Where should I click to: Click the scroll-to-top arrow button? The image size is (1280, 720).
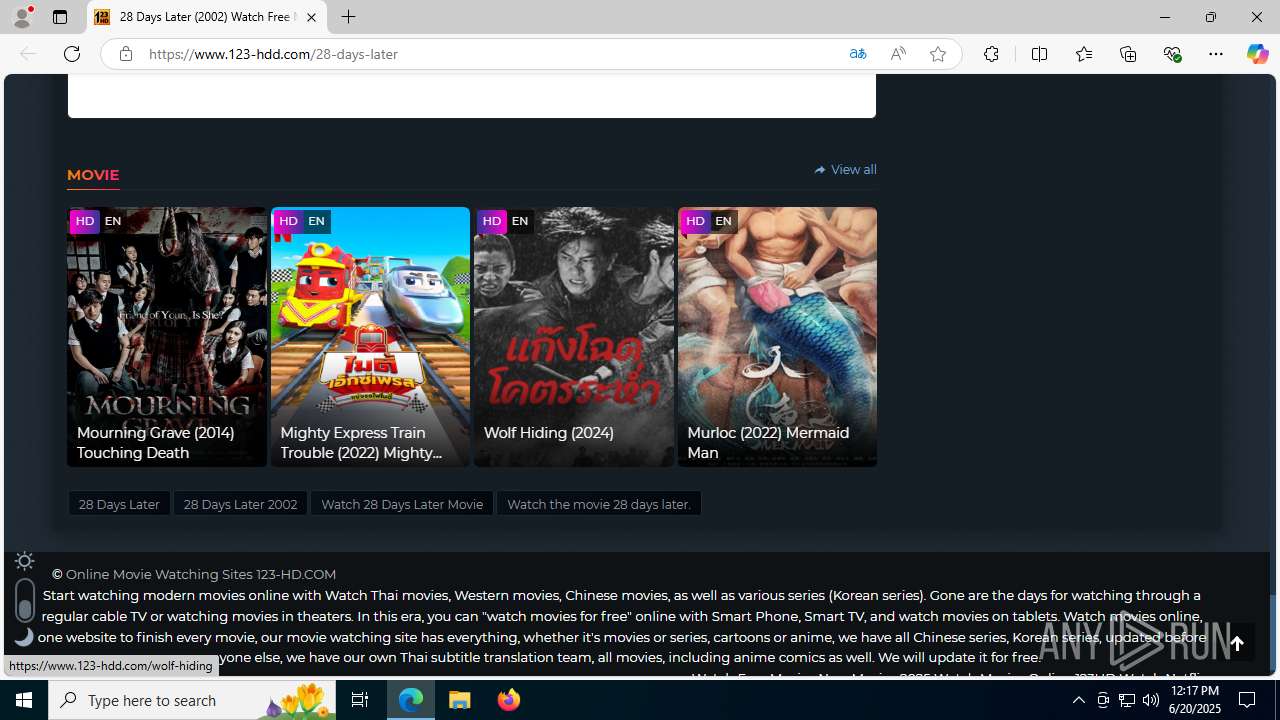(1237, 644)
